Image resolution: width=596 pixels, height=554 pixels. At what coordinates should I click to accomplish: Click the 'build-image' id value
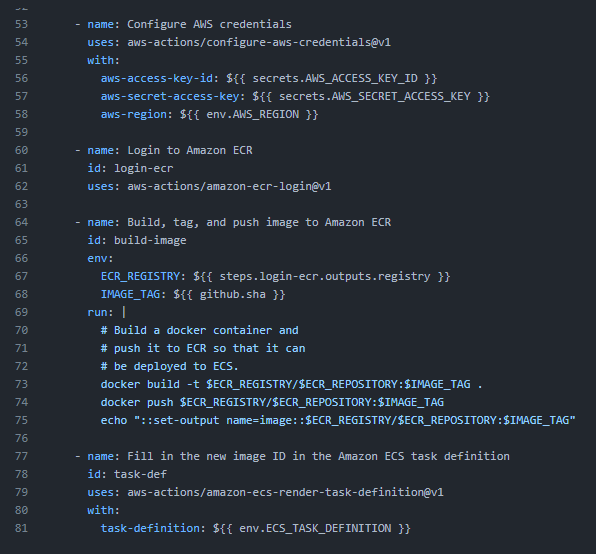point(150,241)
